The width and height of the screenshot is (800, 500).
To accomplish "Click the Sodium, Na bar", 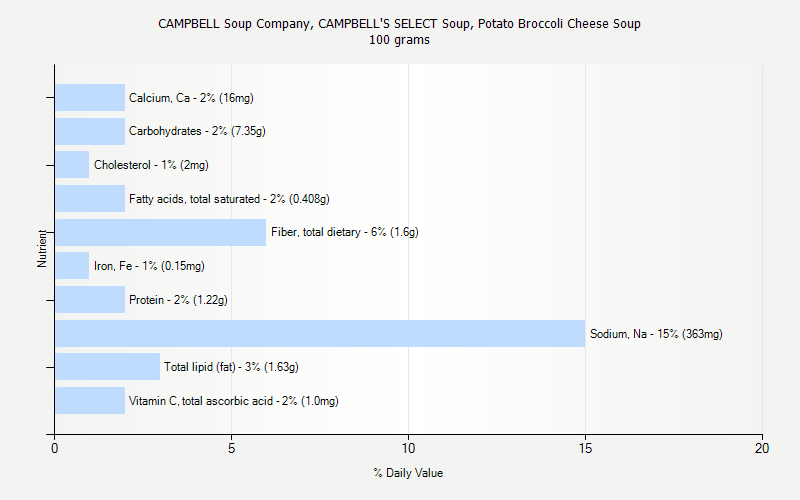I will point(320,333).
